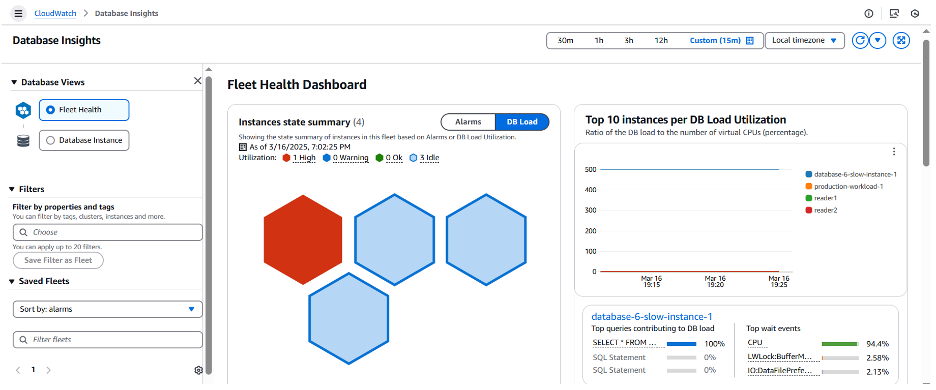Viewport: 936px width, 390px height.
Task: Click the refresh dashboard icon
Action: (860, 40)
